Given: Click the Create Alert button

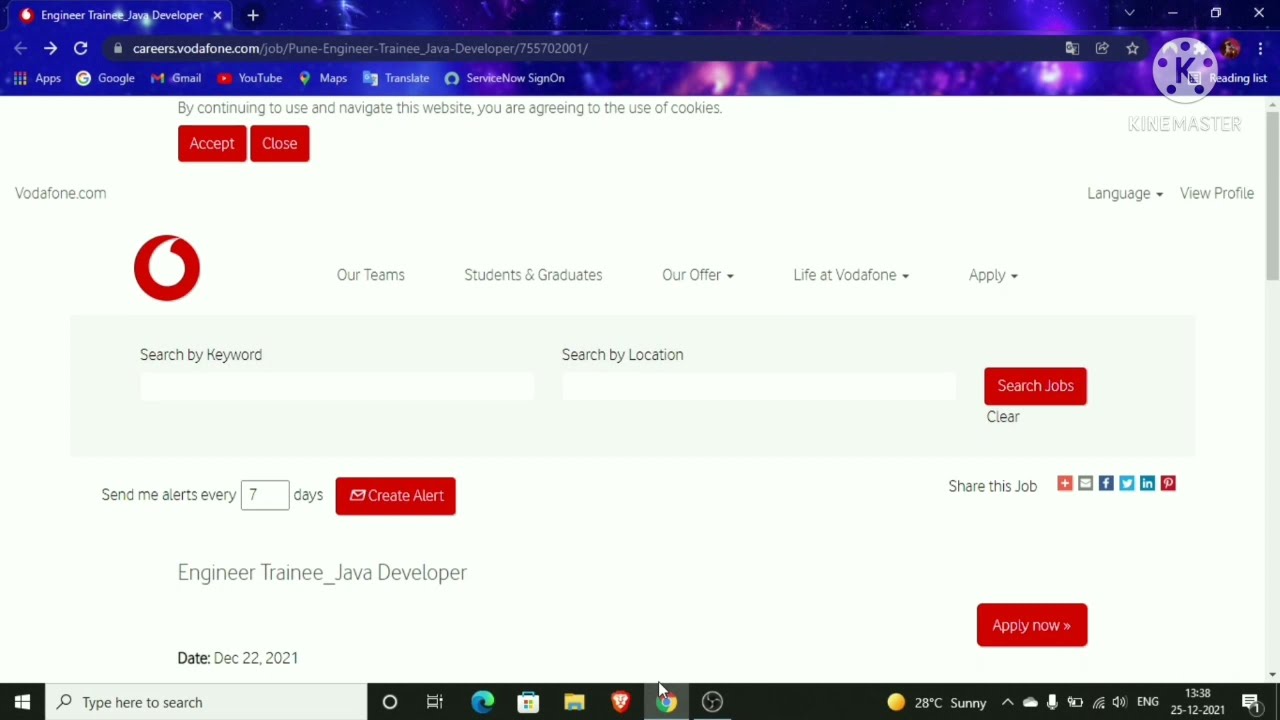Looking at the screenshot, I should point(396,496).
